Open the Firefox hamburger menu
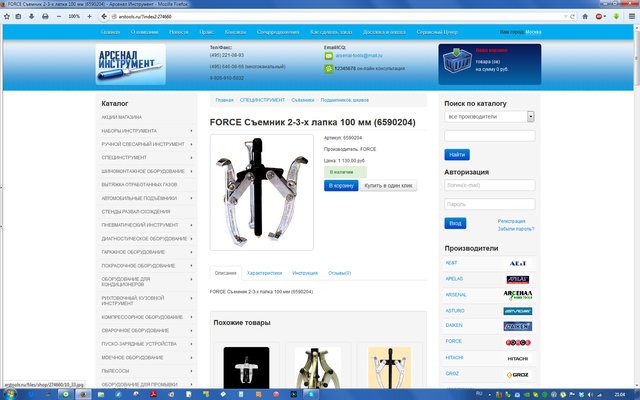This screenshot has height=400, width=640. pos(631,16)
